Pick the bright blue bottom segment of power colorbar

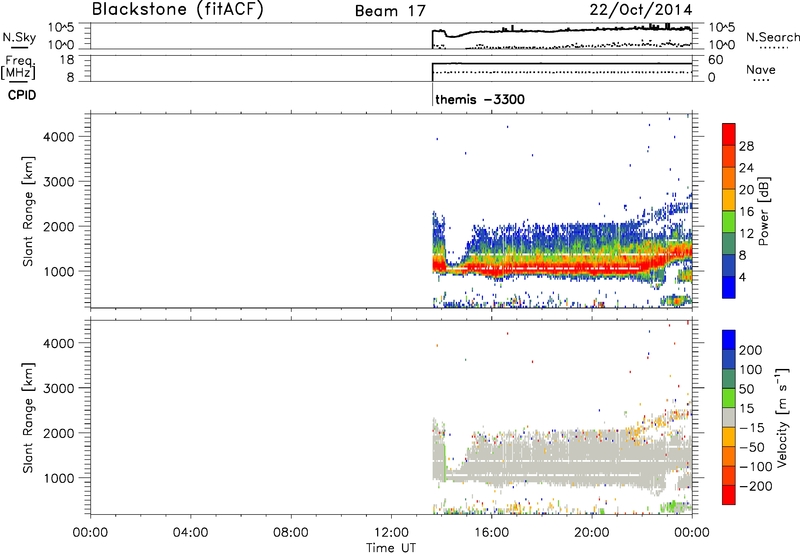tap(729, 288)
